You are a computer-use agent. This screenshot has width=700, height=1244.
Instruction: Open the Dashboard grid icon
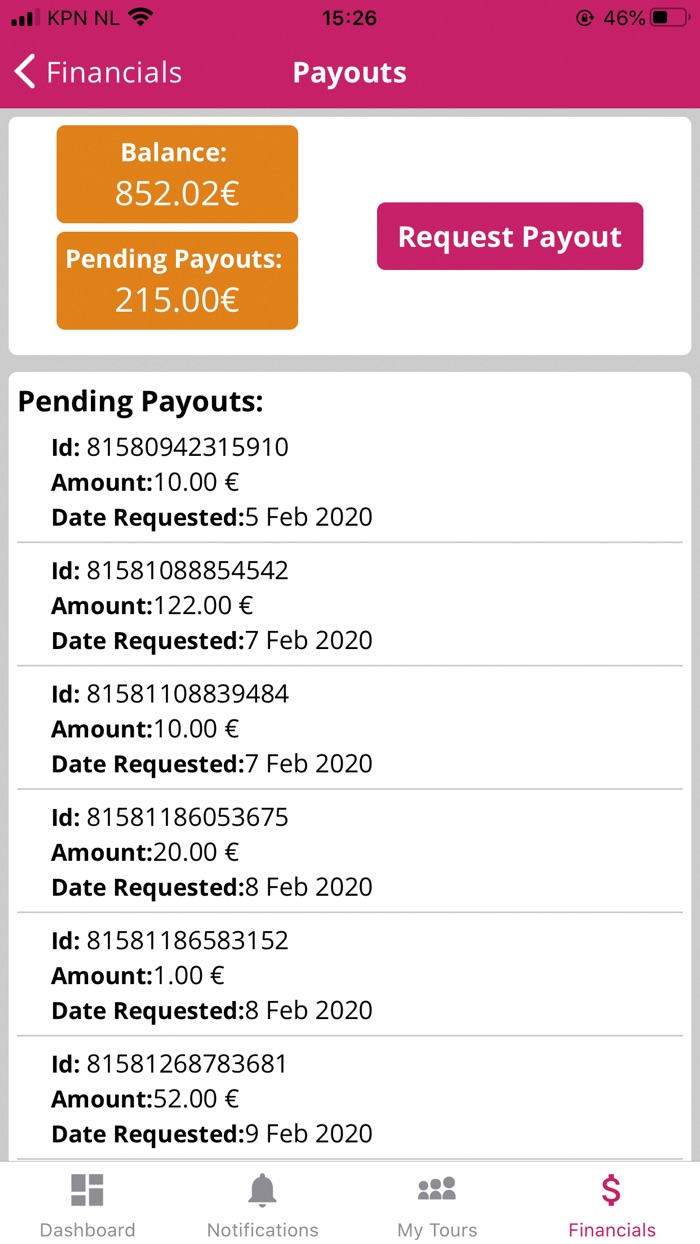coord(87,1190)
